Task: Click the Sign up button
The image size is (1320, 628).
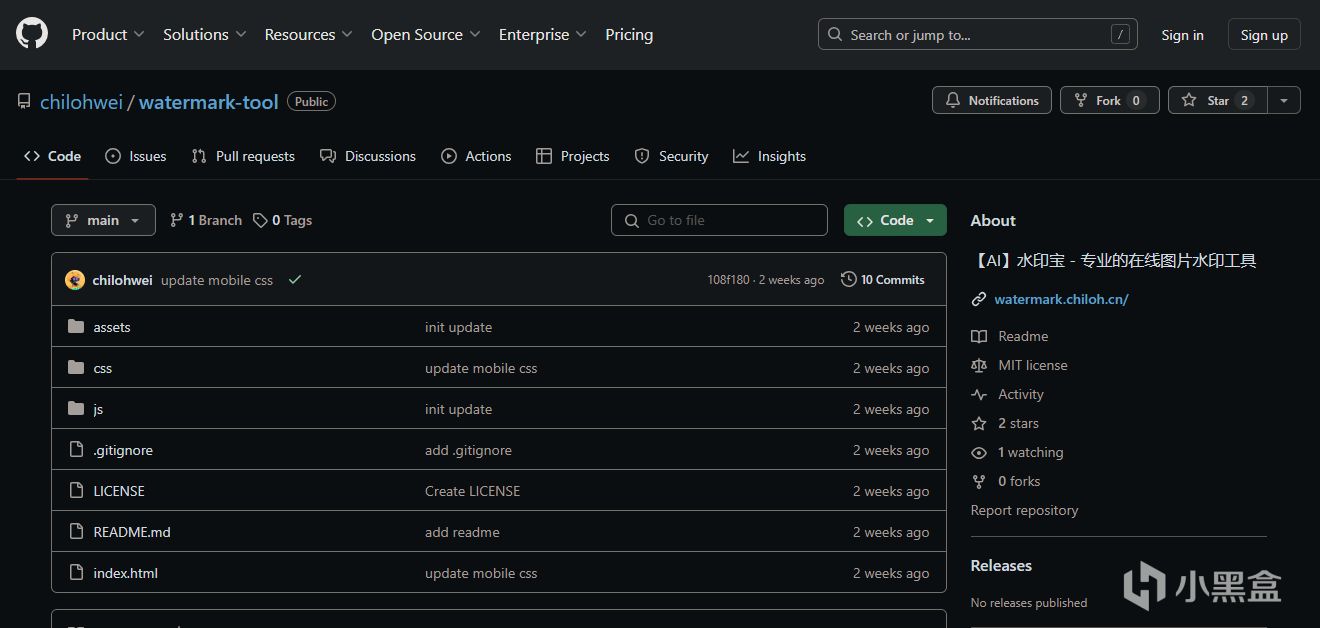Action: point(1264,35)
